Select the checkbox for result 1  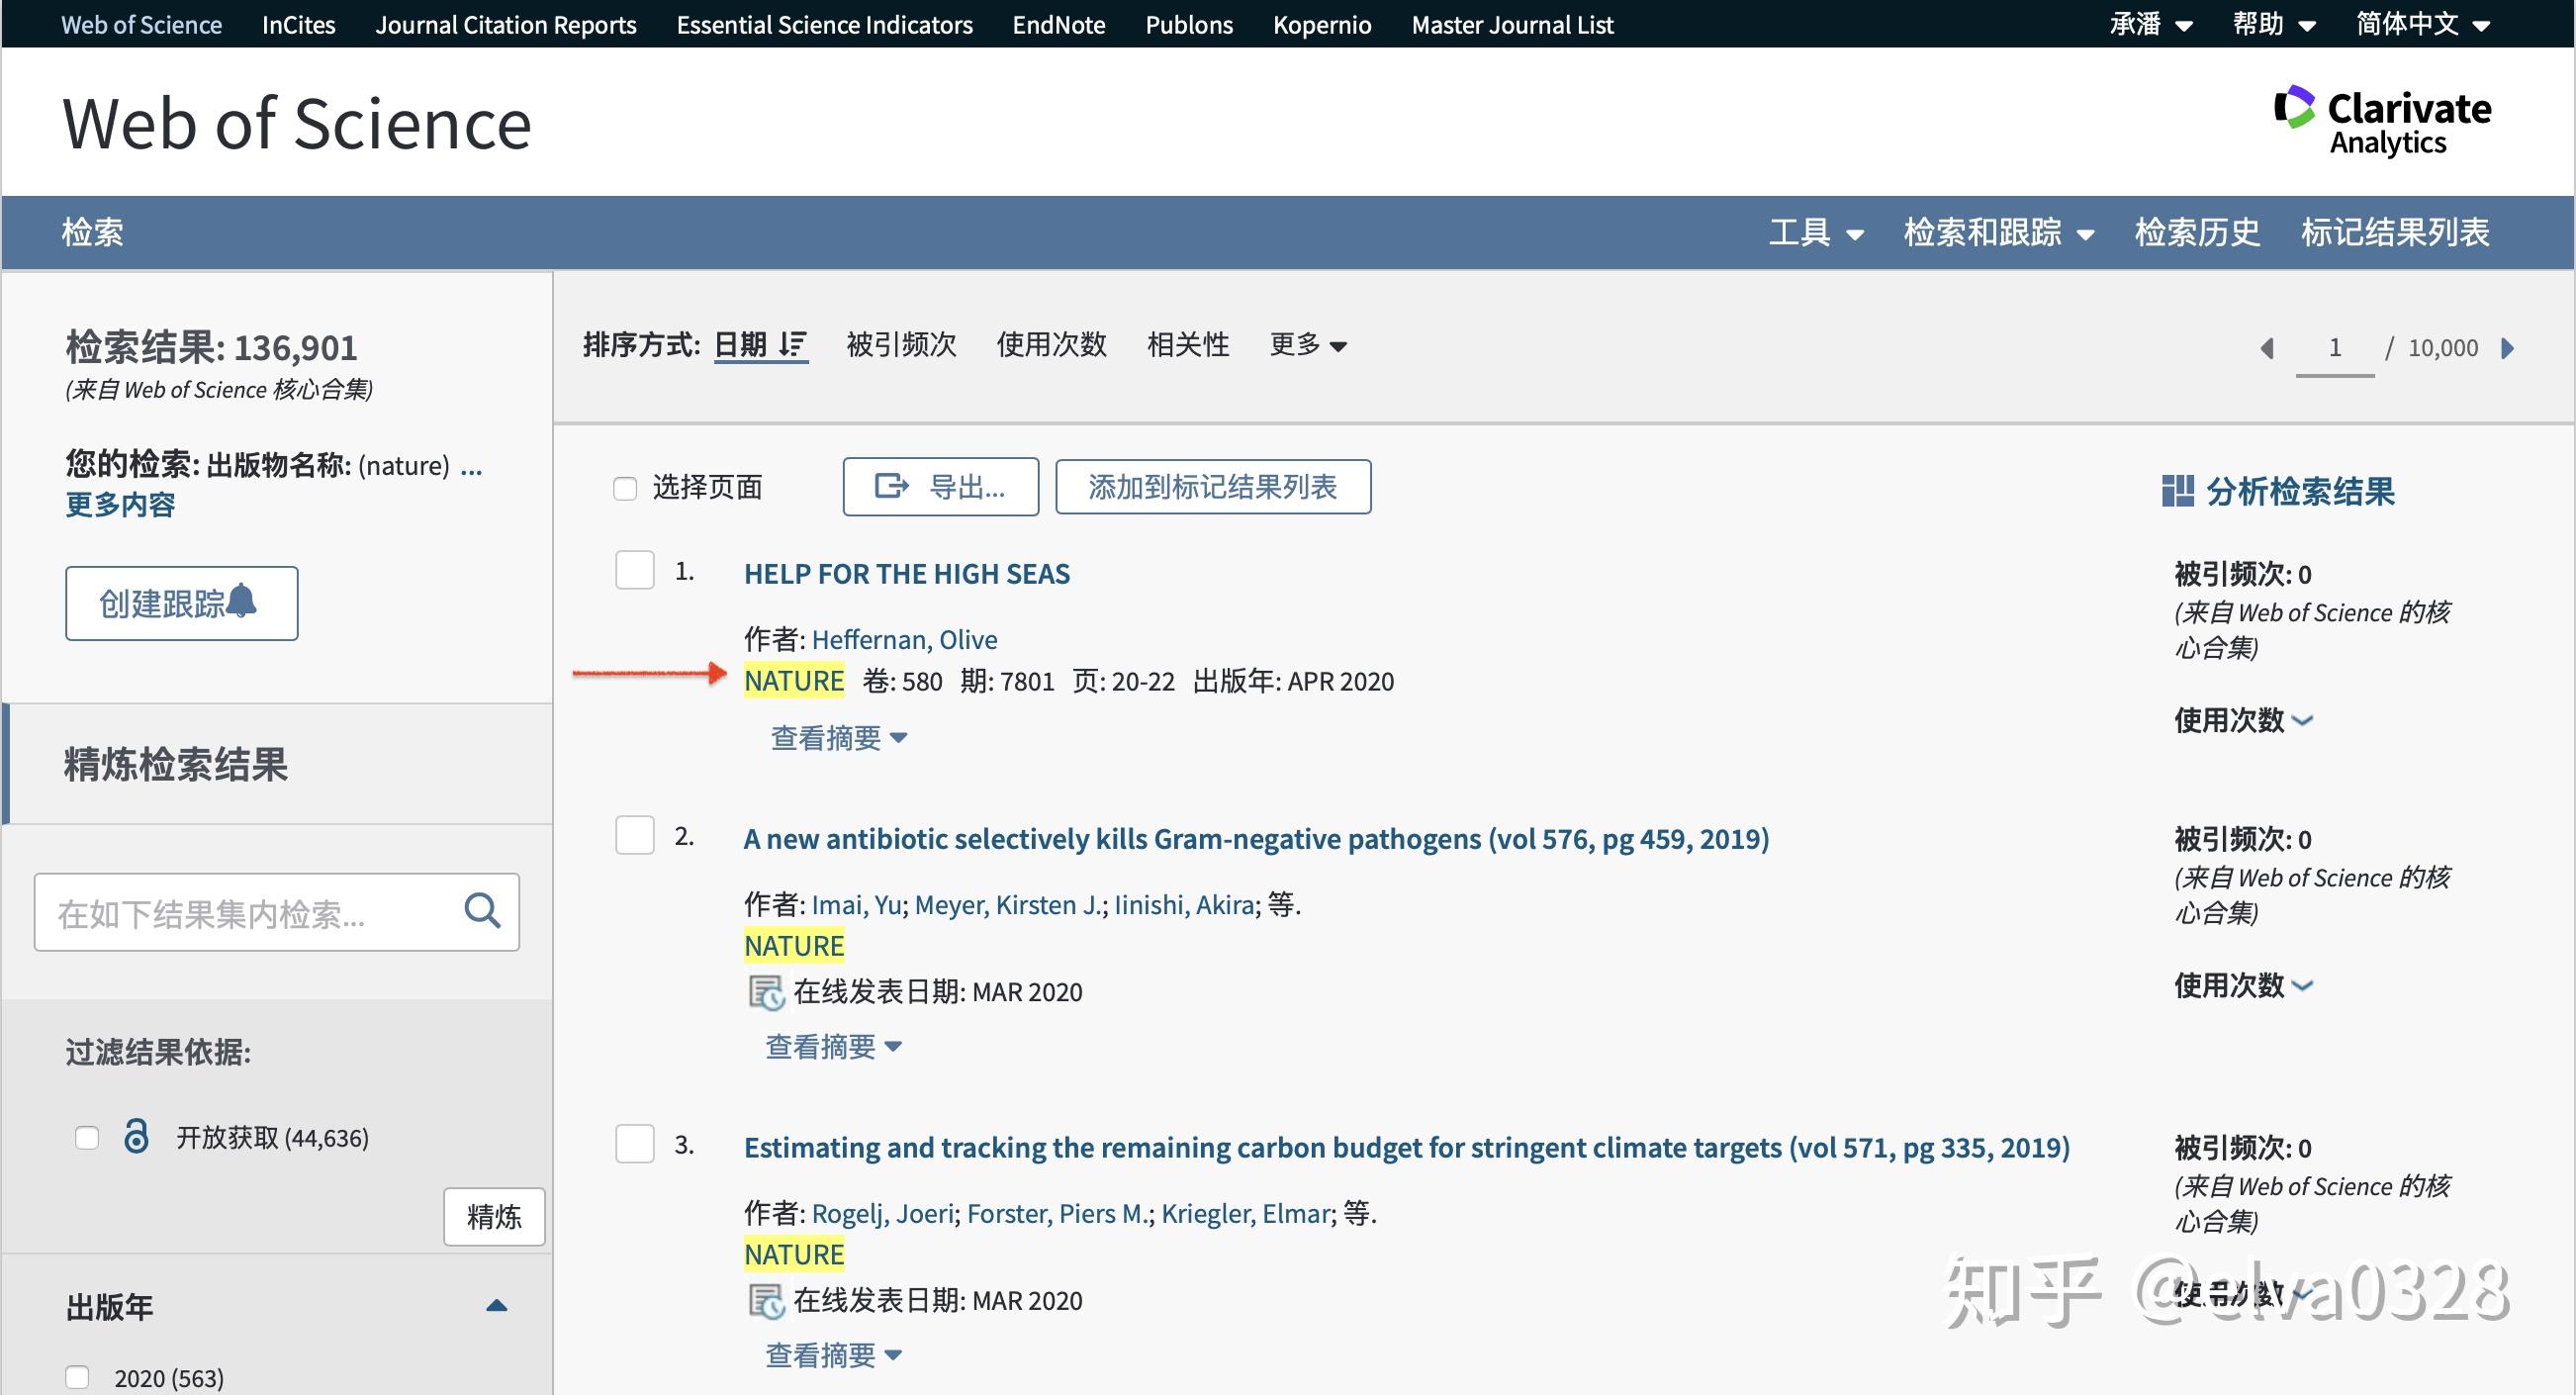[634, 570]
